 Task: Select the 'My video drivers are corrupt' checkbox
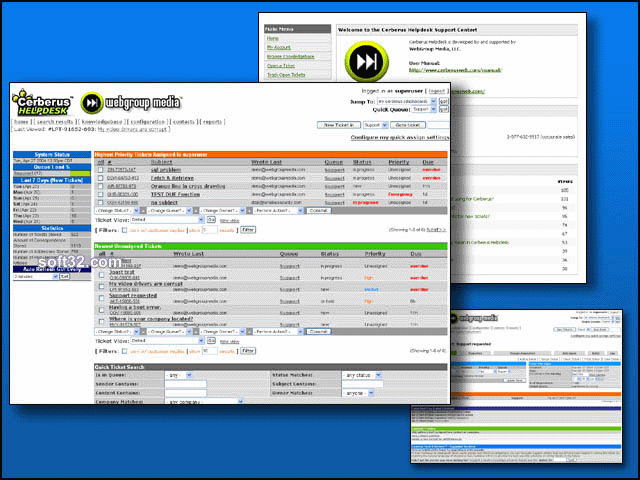pyautogui.click(x=101, y=287)
